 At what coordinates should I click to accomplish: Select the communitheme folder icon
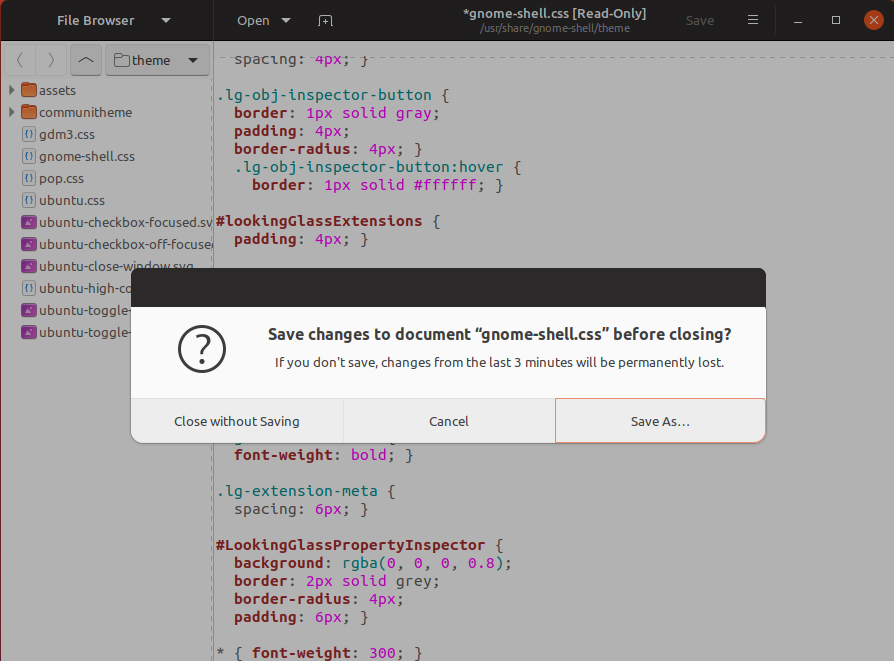tap(29, 112)
